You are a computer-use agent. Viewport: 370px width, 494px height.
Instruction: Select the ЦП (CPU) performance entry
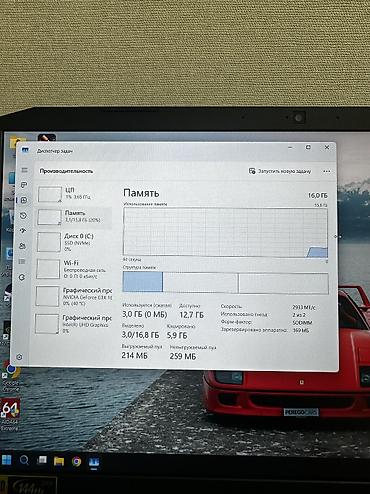[73, 194]
